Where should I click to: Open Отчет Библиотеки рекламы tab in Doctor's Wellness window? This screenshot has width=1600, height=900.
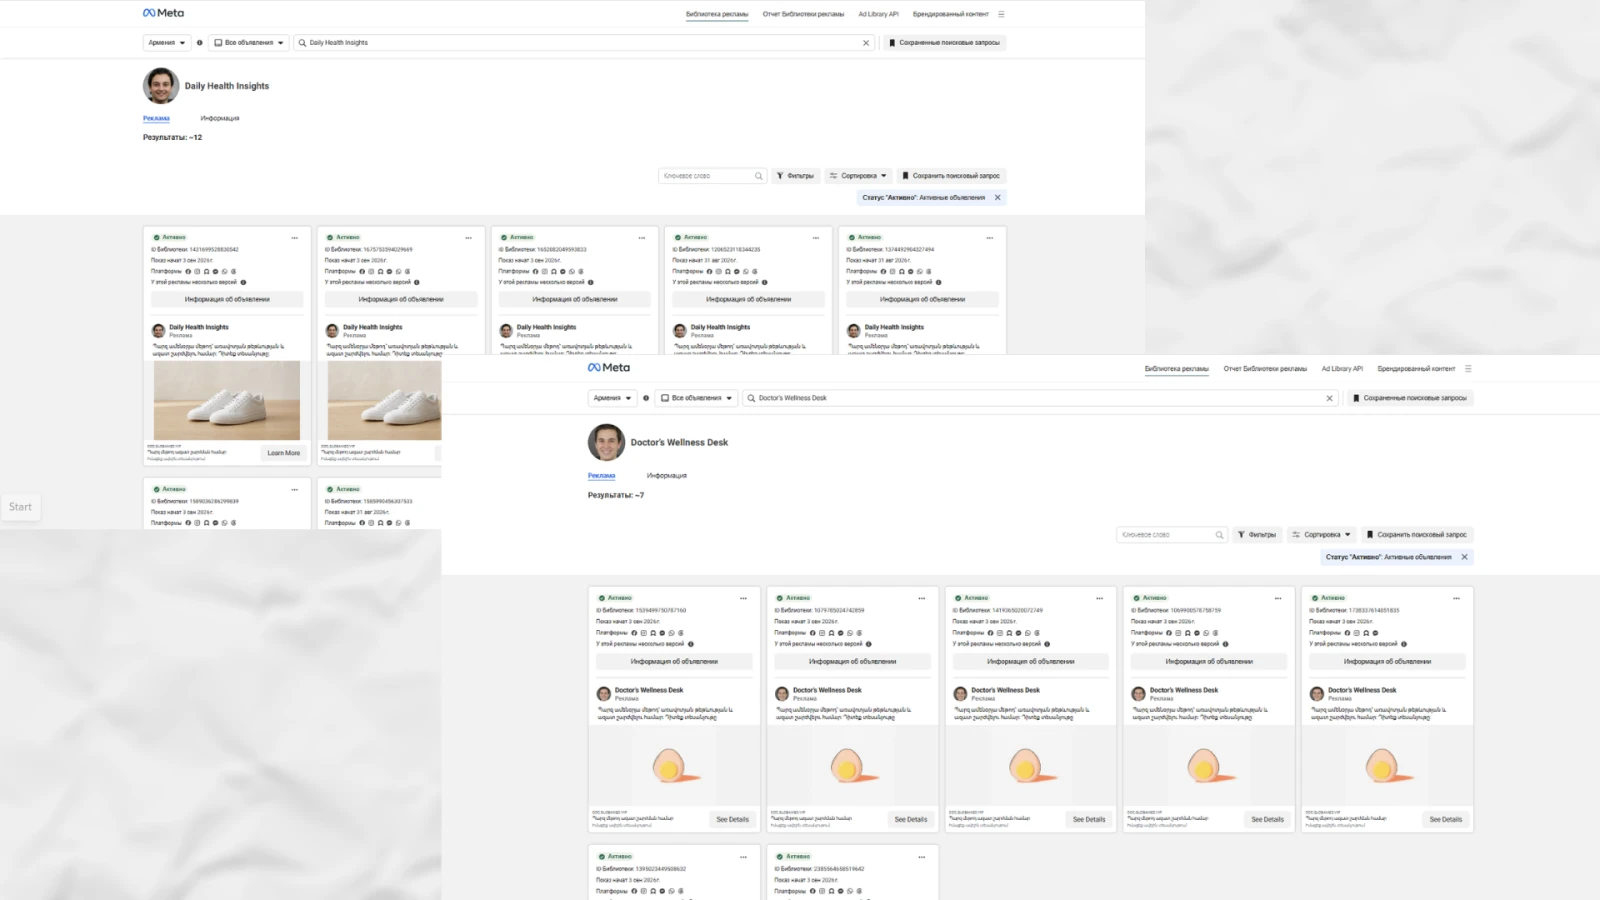pyautogui.click(x=1265, y=369)
